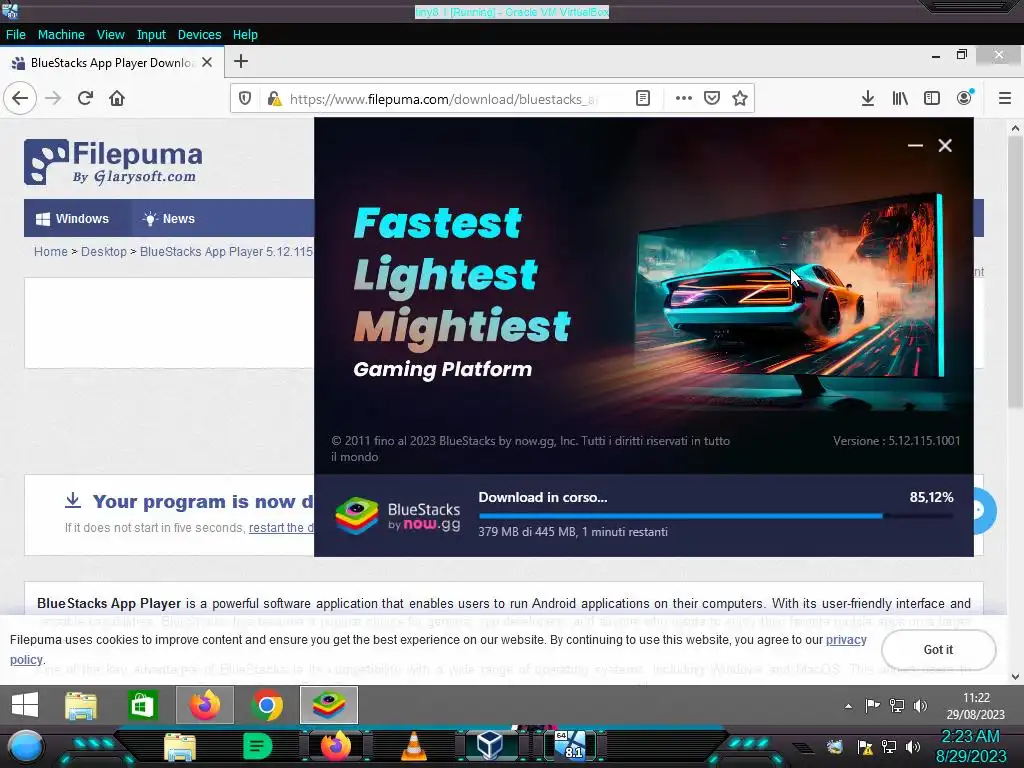The image size is (1024, 768).
Task: Open the guest tray network icon
Action: [x=897, y=706]
